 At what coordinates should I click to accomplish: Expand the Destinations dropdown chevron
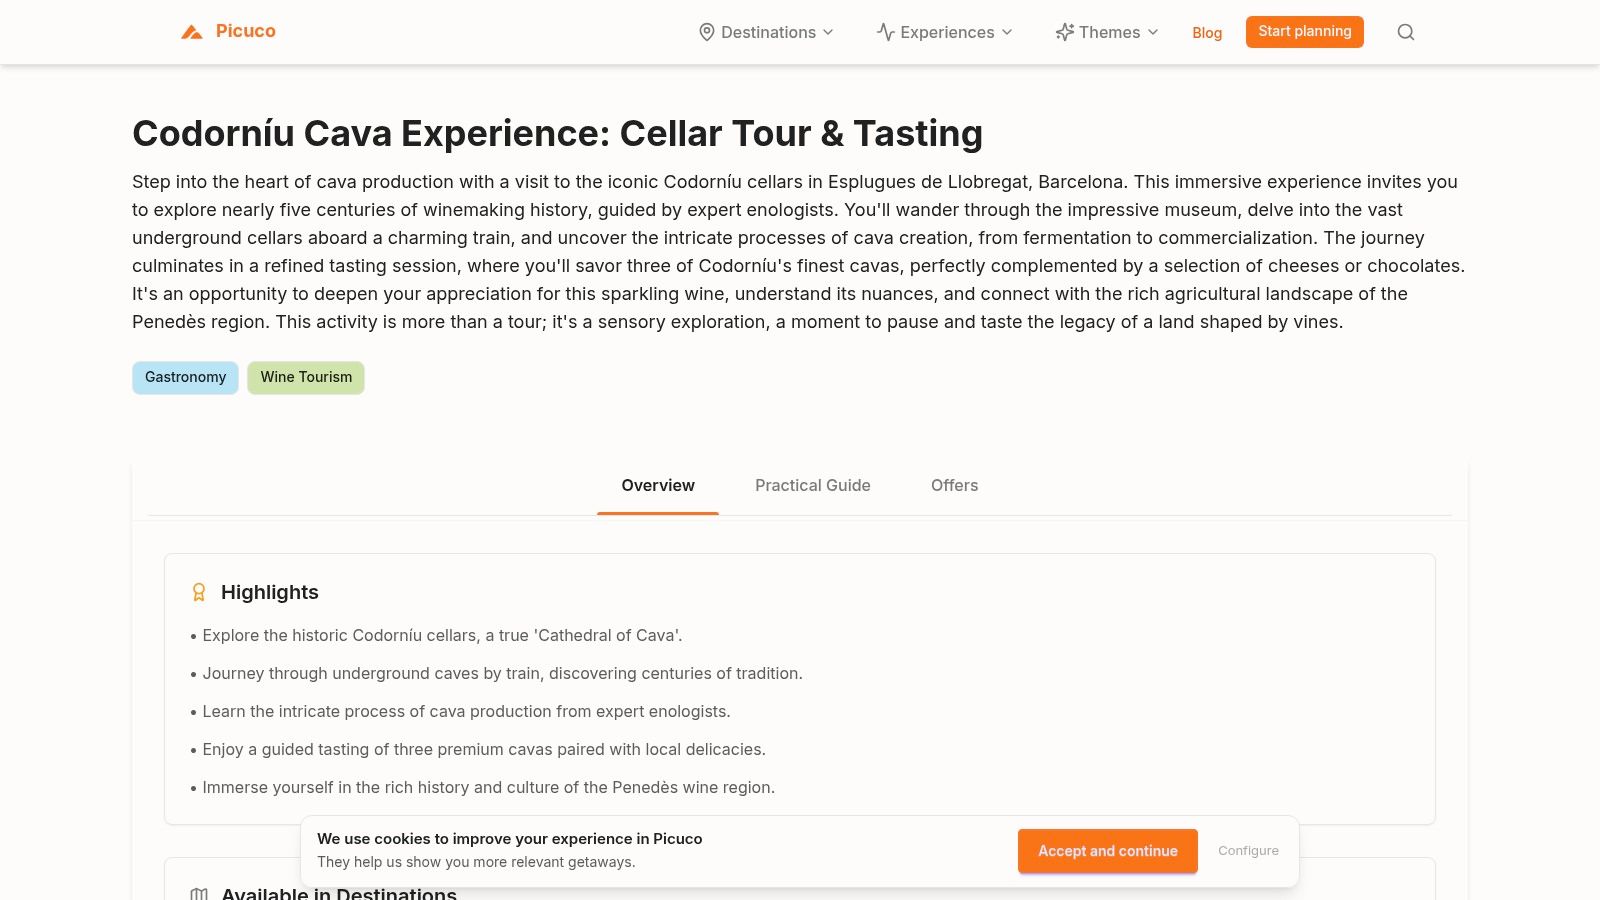(828, 32)
